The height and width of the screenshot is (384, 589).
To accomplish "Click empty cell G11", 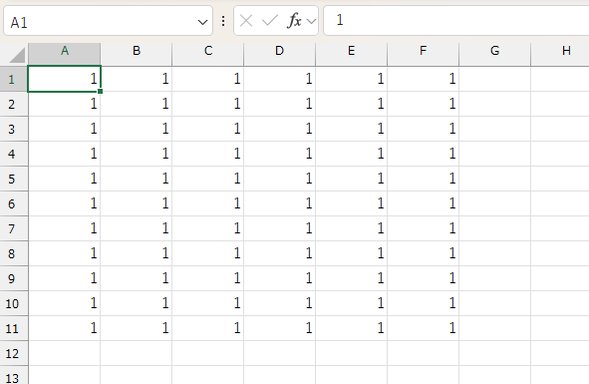I will click(x=495, y=328).
